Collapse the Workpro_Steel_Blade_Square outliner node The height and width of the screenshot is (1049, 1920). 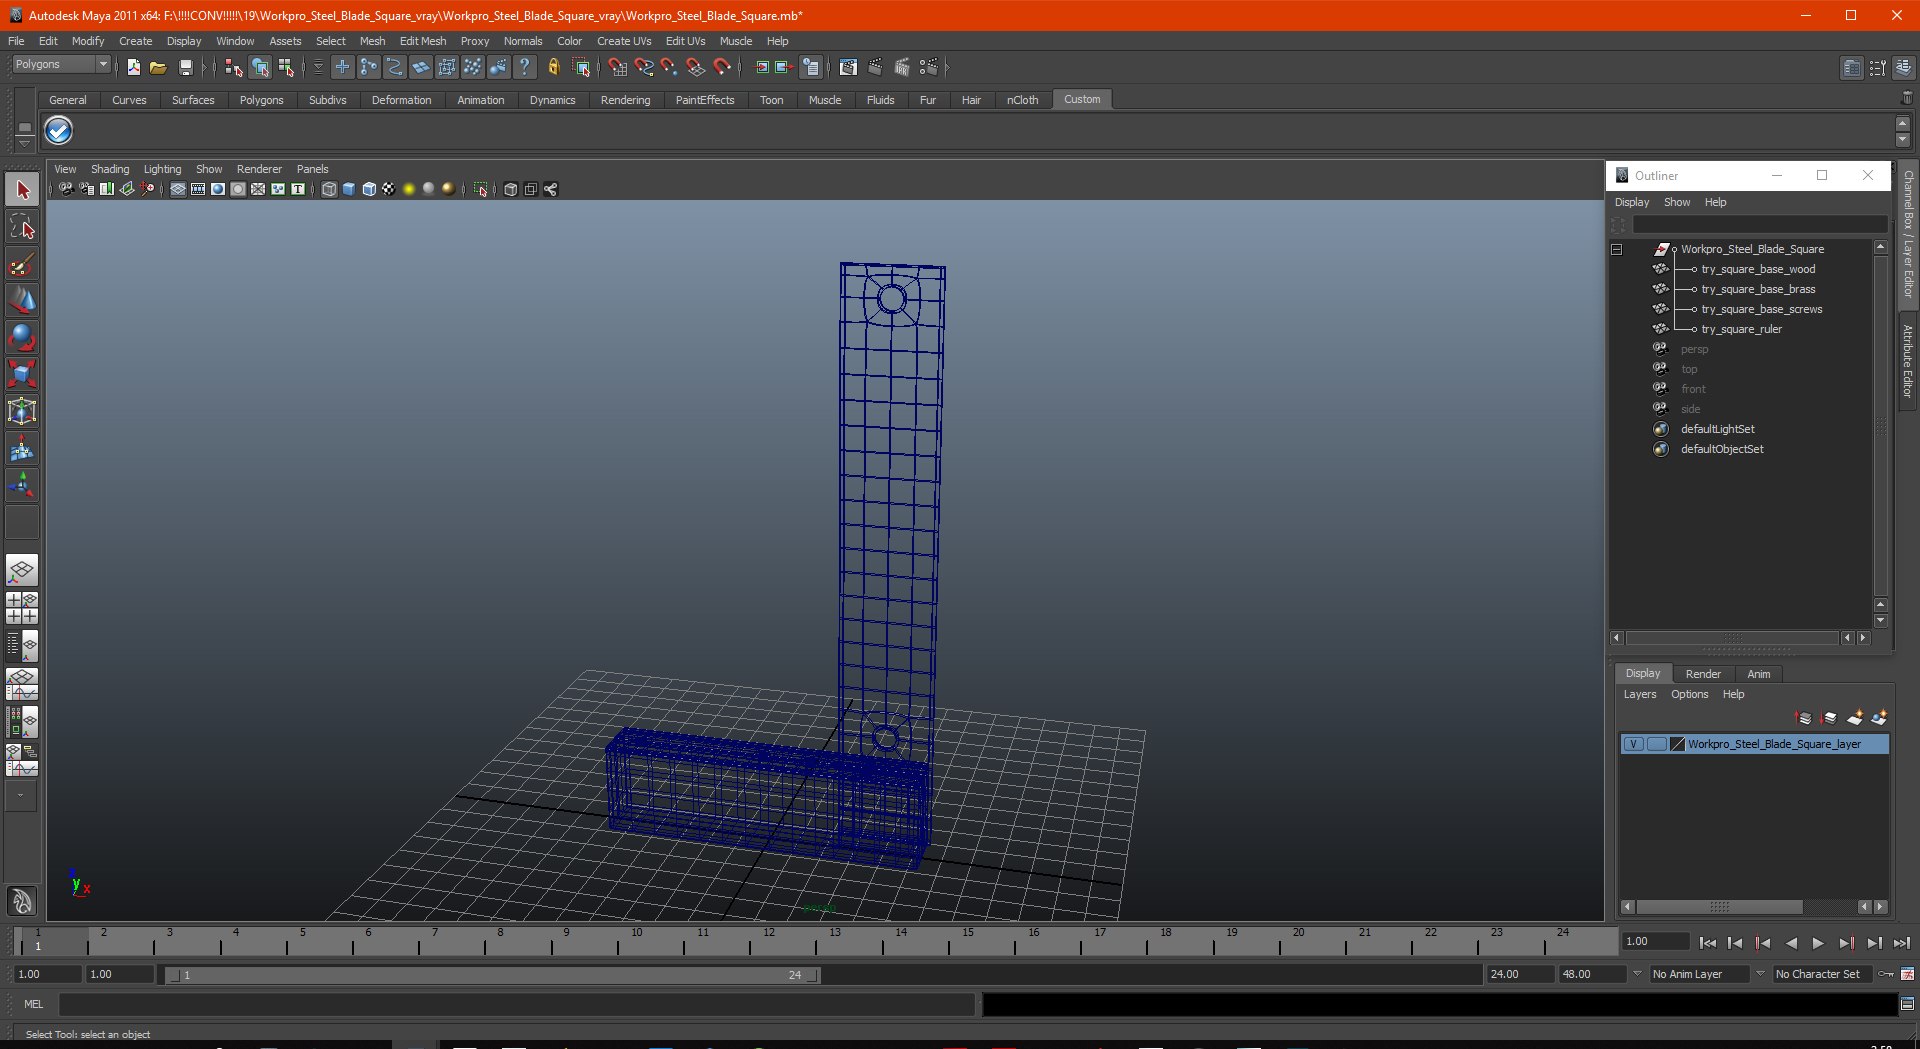[1616, 249]
